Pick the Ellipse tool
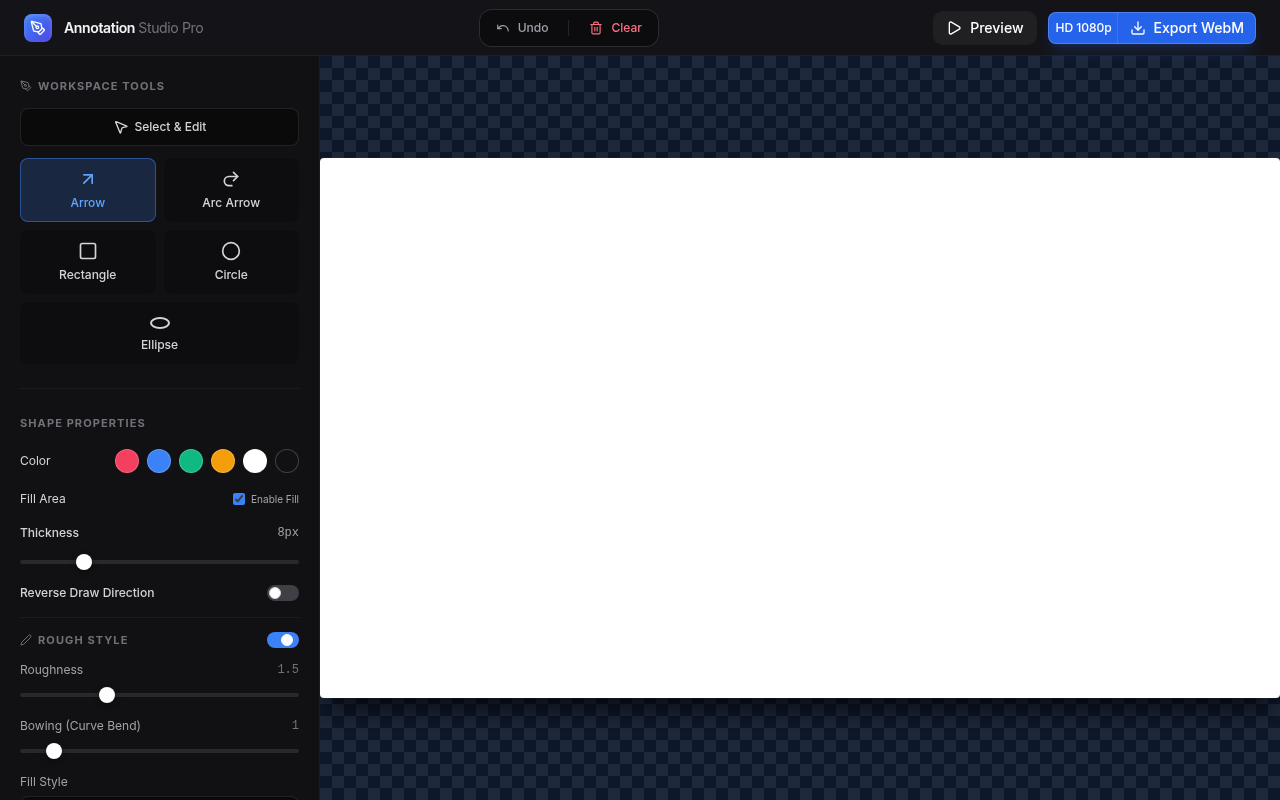The image size is (1280, 800). point(159,332)
